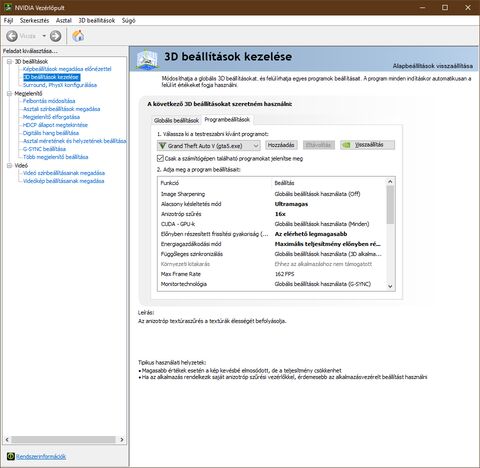Collapse the 3D beállítások tree node
This screenshot has height=468, width=480.
tap(9, 62)
